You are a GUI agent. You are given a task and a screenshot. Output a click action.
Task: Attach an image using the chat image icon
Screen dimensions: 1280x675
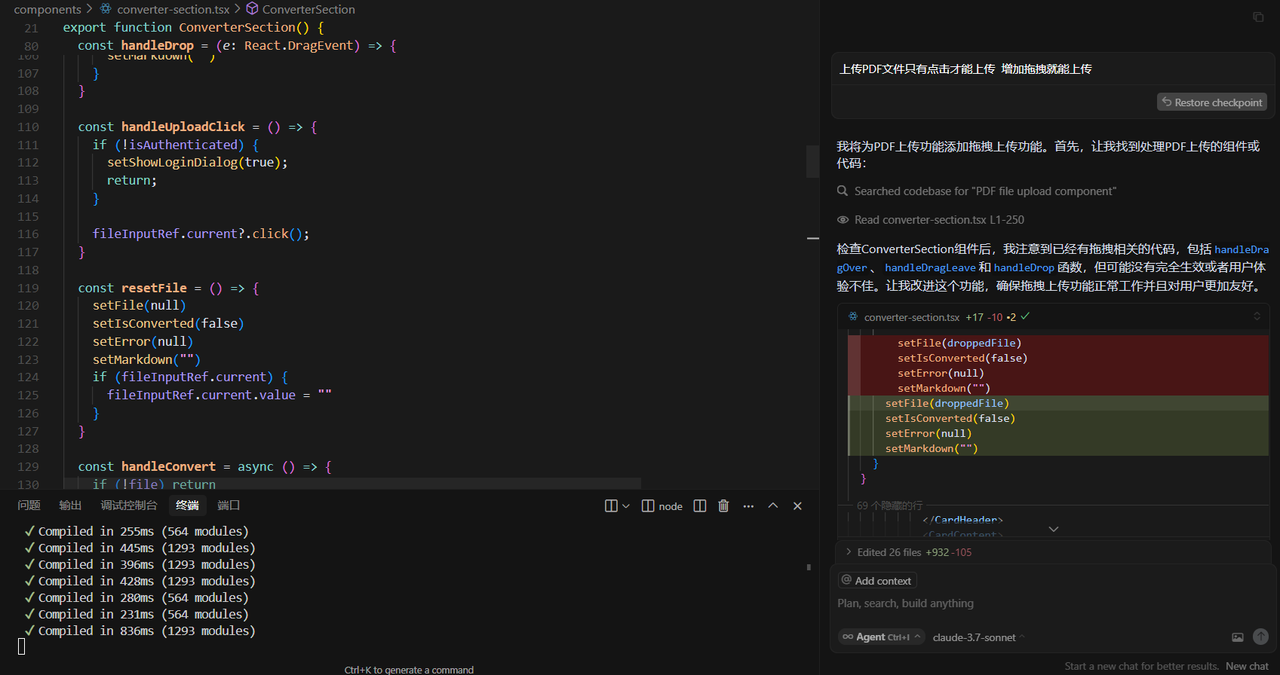pos(1238,637)
